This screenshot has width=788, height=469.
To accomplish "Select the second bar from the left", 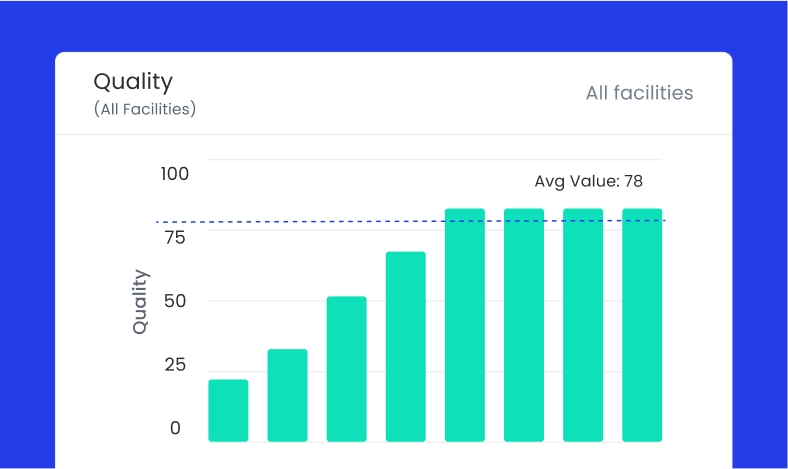I will (x=287, y=395).
